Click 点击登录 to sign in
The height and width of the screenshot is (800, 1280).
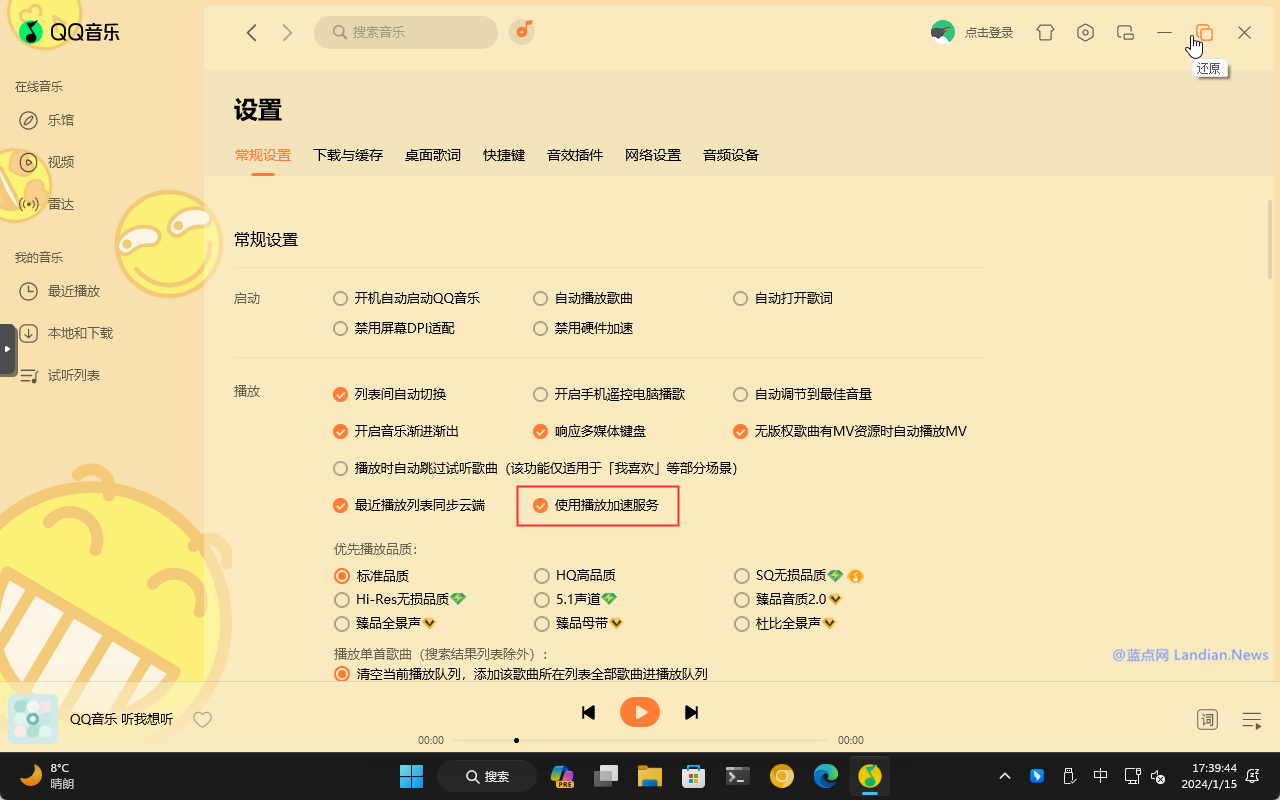tap(989, 33)
